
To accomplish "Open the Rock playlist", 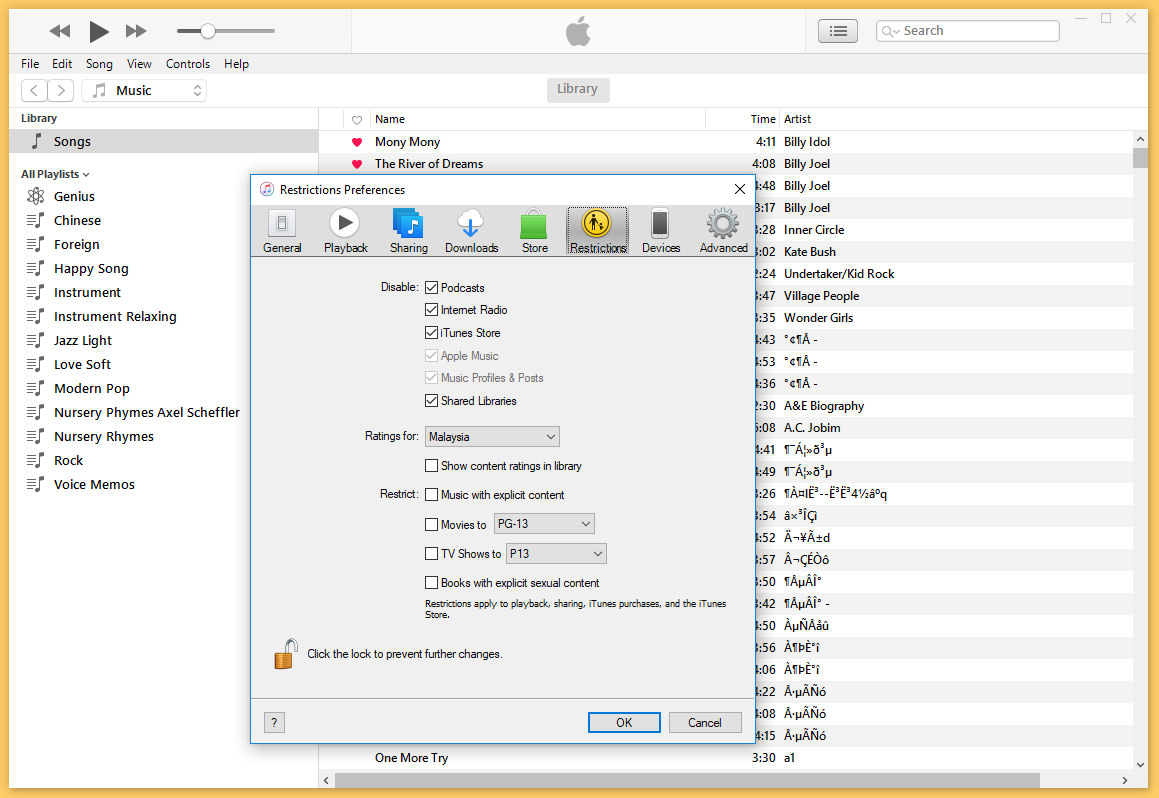I will click(68, 460).
